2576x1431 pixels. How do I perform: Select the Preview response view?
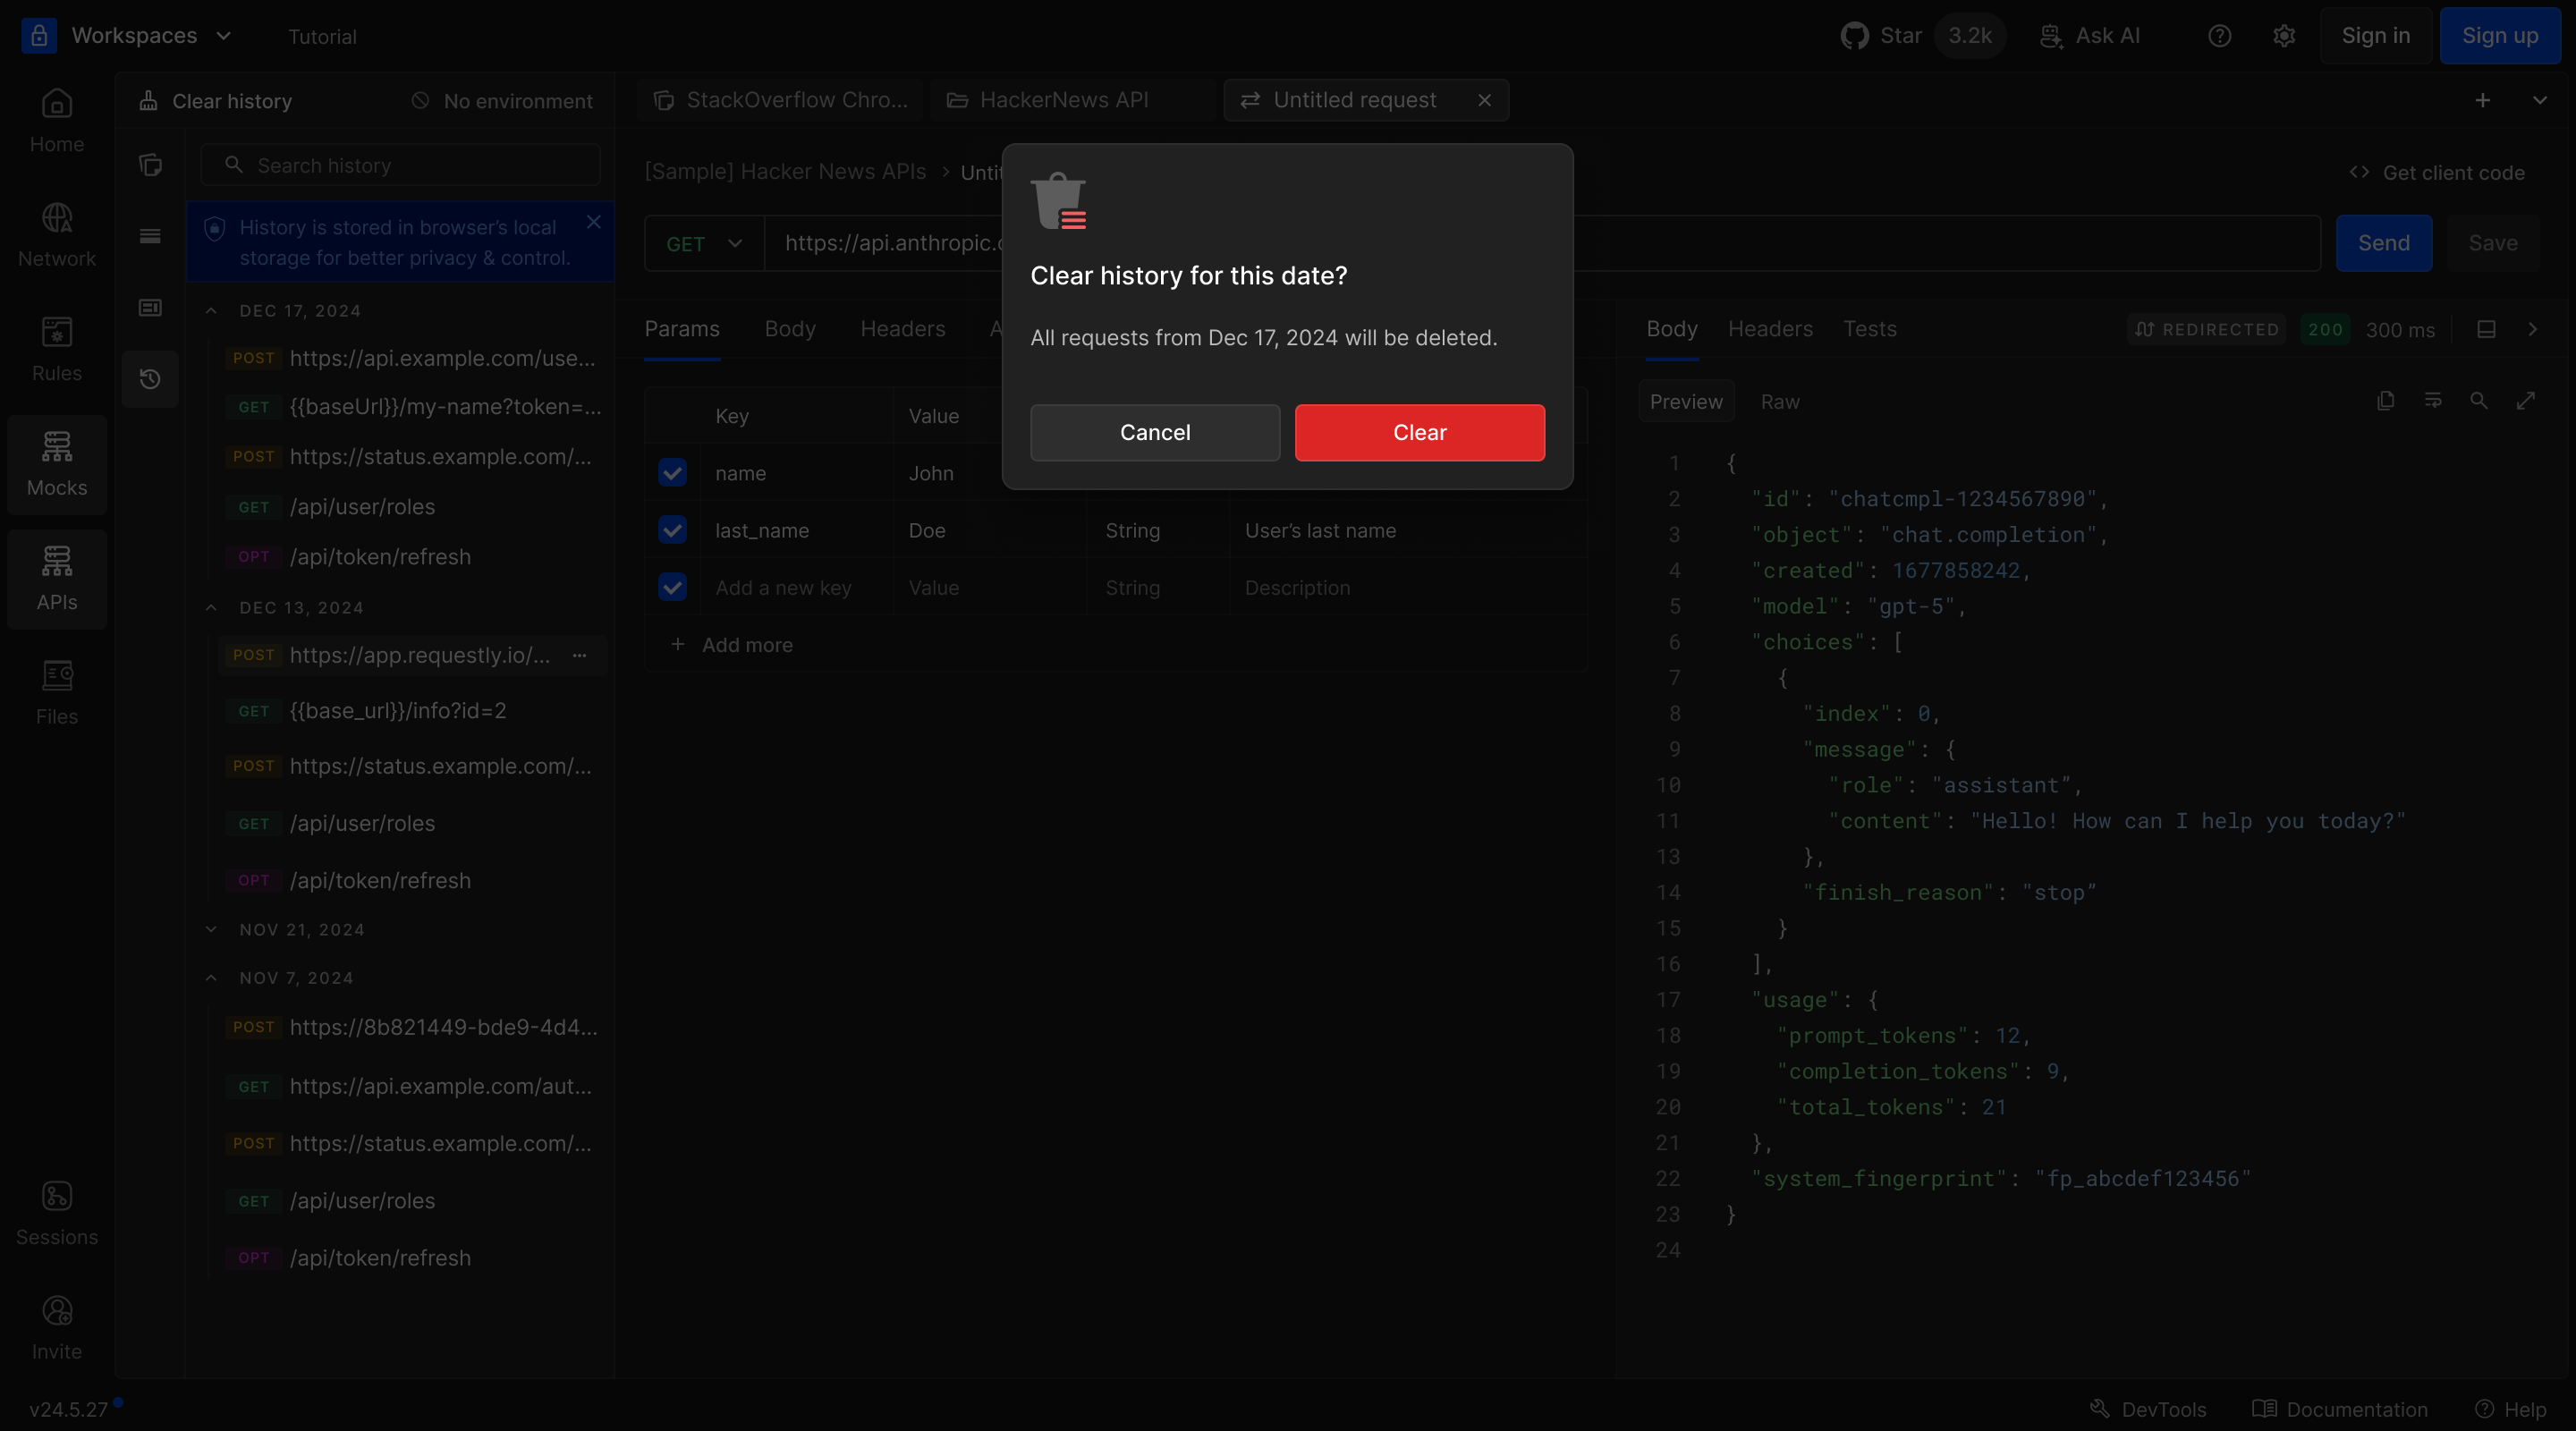click(x=1686, y=401)
